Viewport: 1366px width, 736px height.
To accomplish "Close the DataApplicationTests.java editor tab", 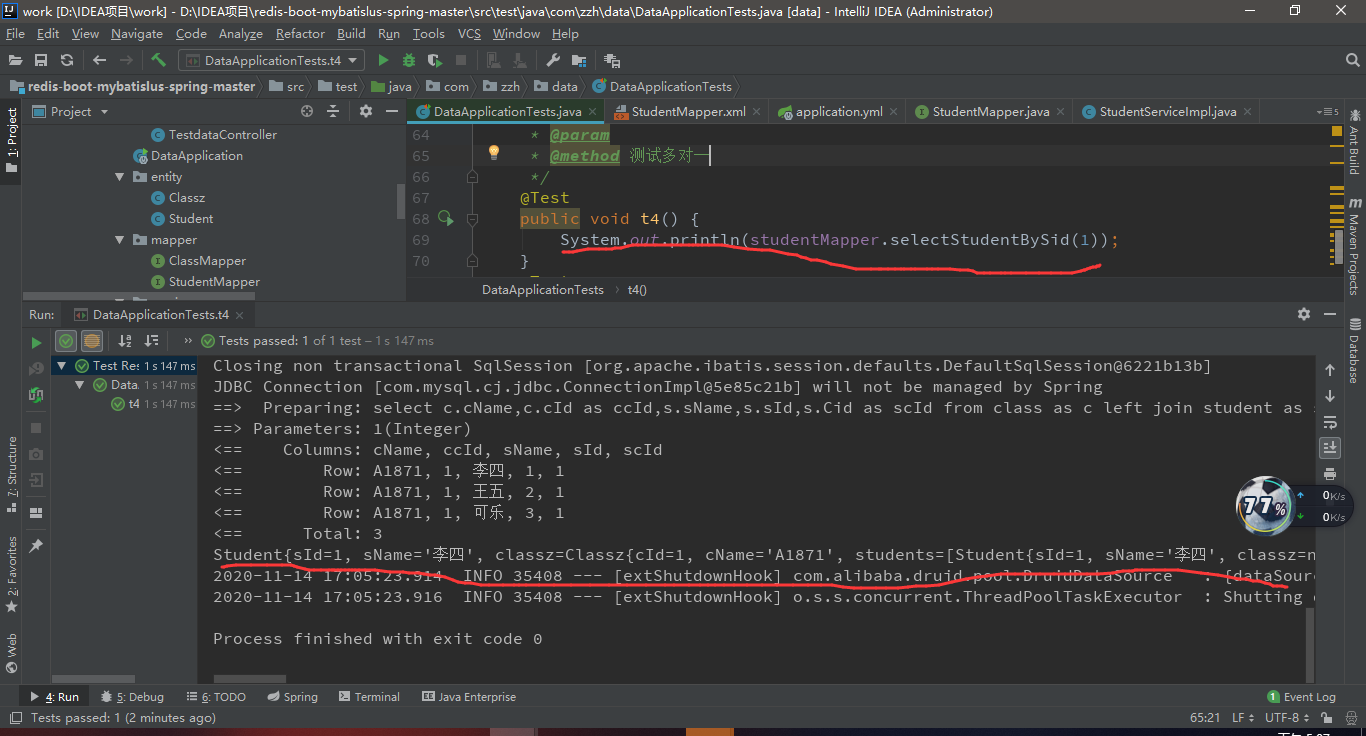I will 593,112.
